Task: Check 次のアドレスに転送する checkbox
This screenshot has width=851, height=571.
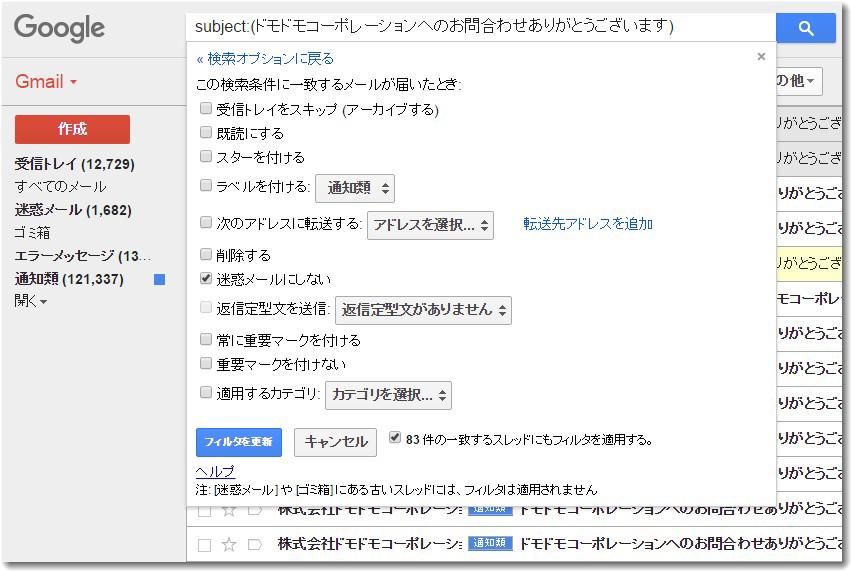Action: (206, 222)
